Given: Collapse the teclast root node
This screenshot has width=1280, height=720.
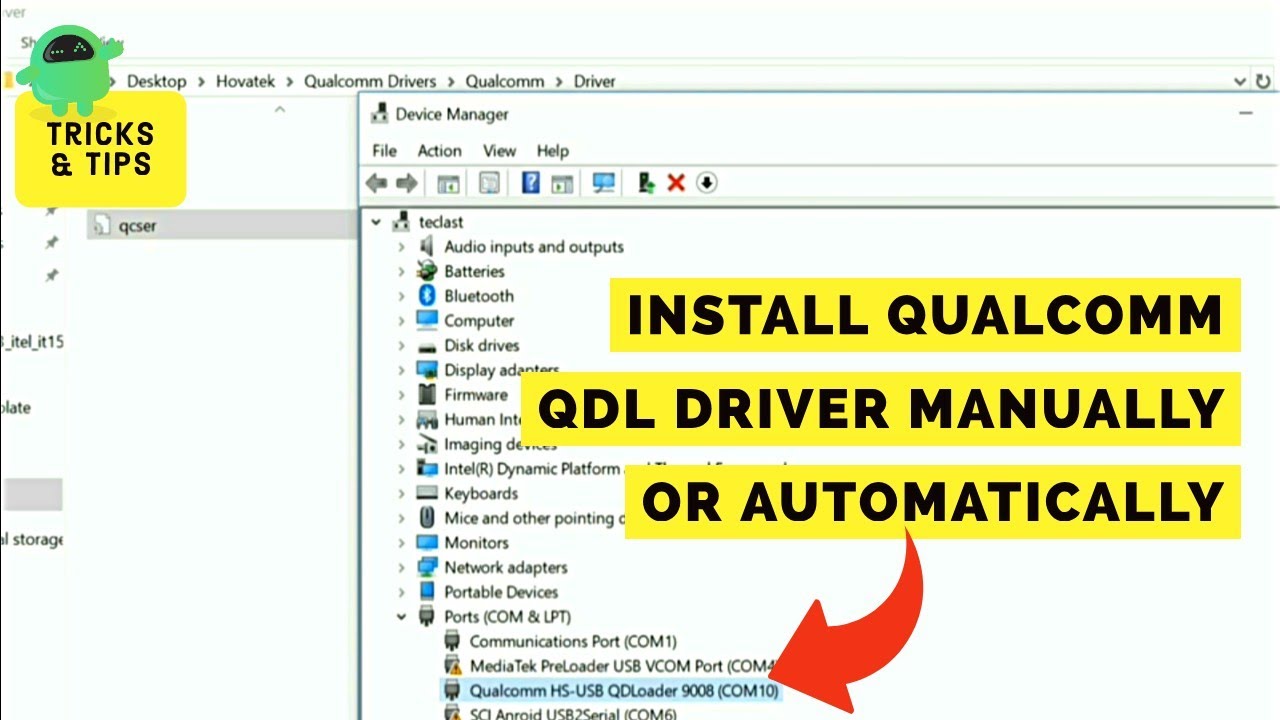Looking at the screenshot, I should (376, 222).
